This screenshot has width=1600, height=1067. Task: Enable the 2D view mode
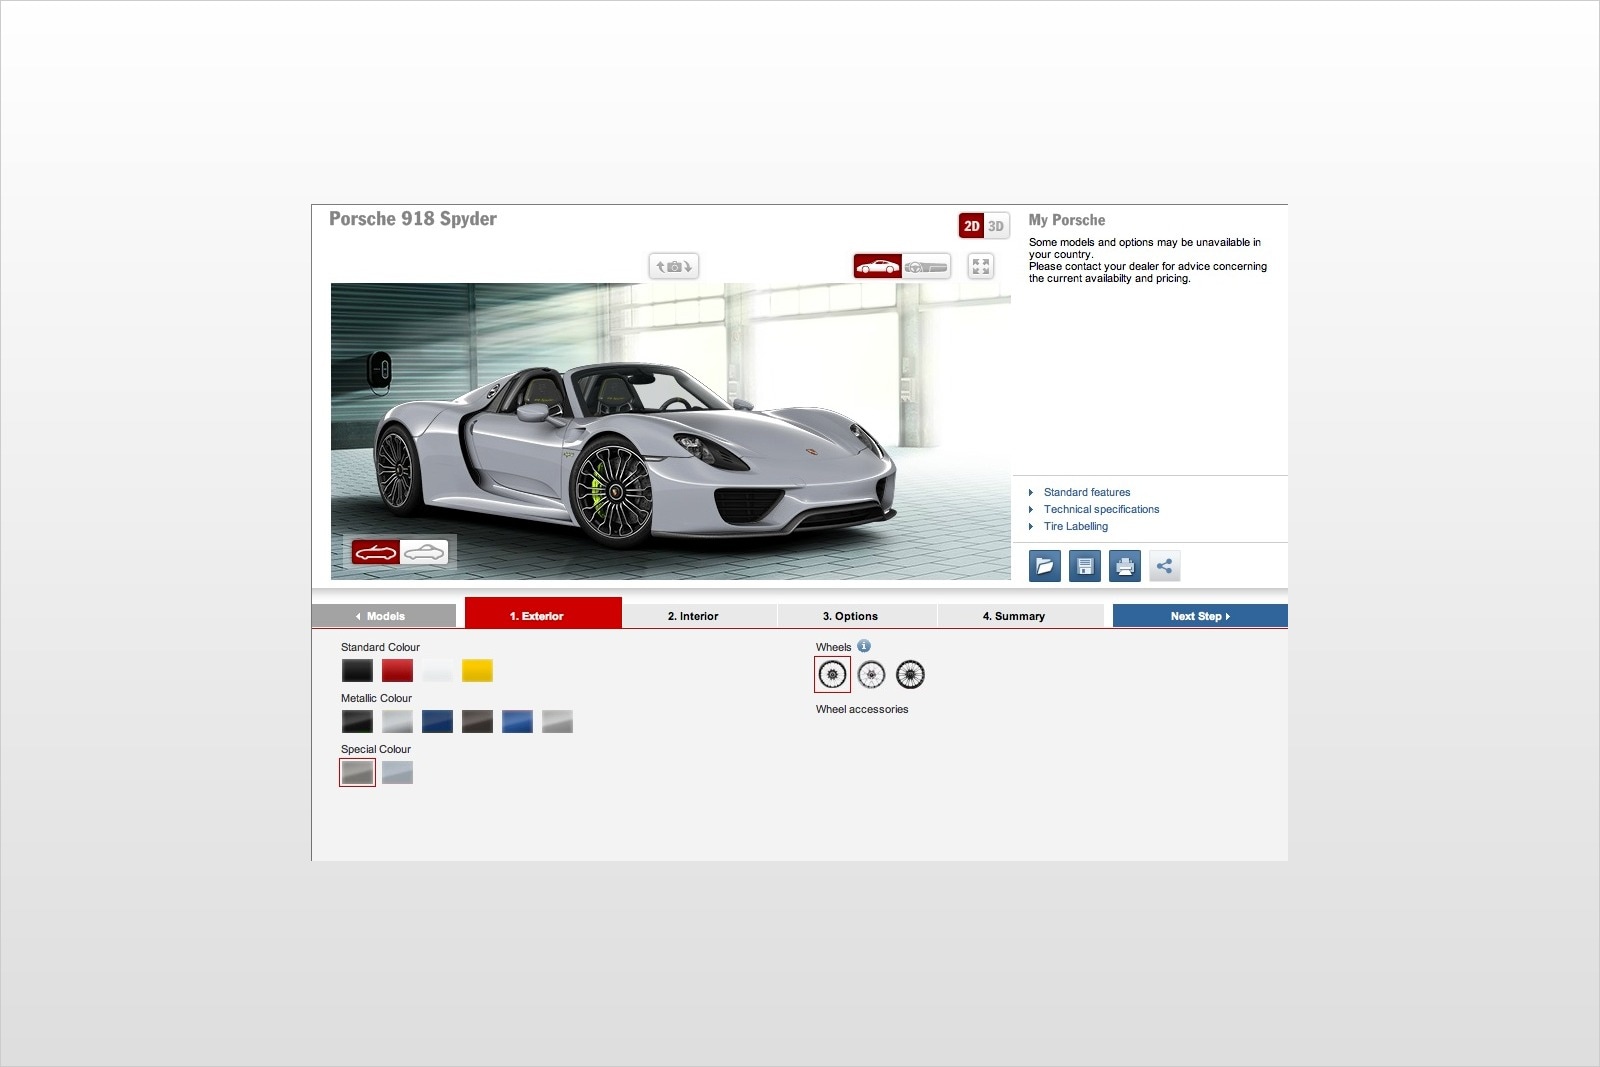coord(971,226)
